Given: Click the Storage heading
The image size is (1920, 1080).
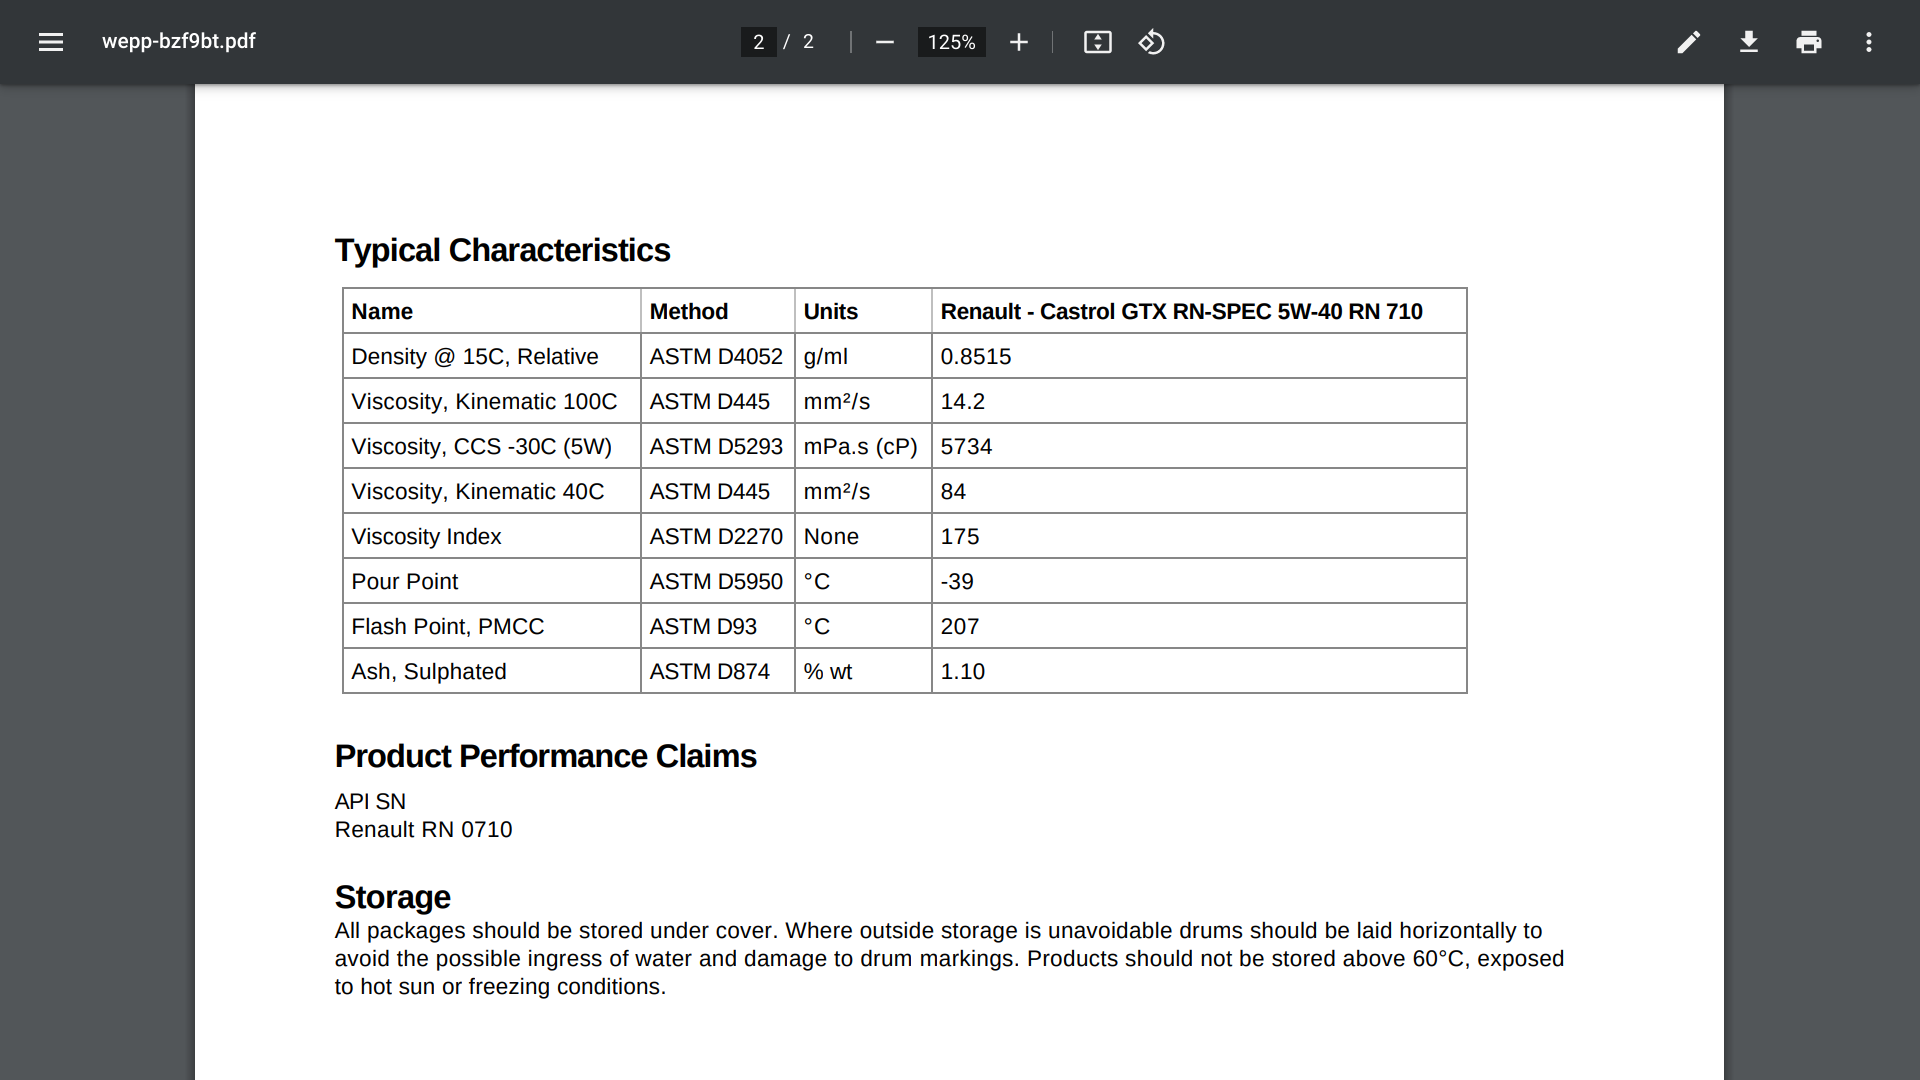Looking at the screenshot, I should pyautogui.click(x=392, y=897).
